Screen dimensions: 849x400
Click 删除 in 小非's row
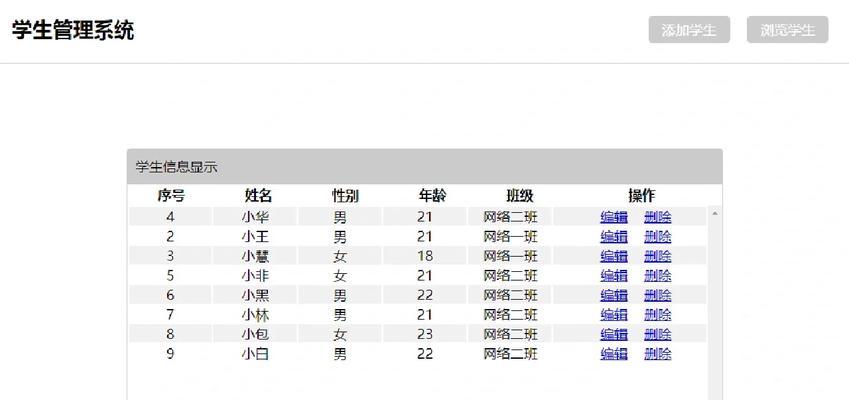(x=658, y=276)
